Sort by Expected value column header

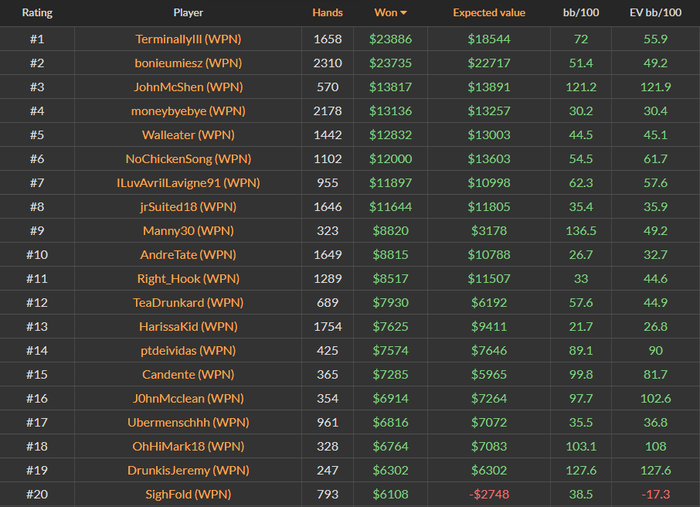click(x=489, y=13)
